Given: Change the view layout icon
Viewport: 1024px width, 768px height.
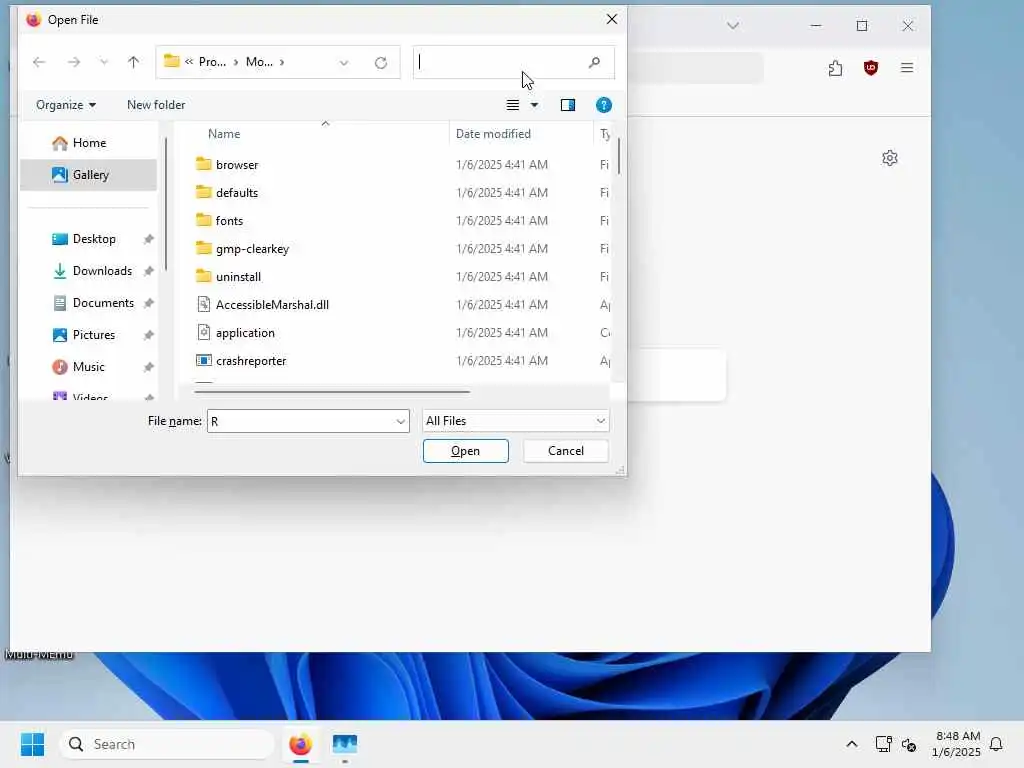Looking at the screenshot, I should pos(513,105).
